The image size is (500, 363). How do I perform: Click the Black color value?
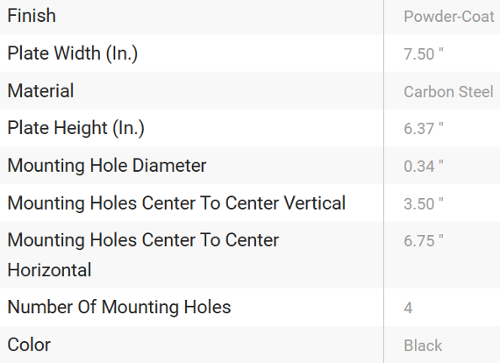423,346
